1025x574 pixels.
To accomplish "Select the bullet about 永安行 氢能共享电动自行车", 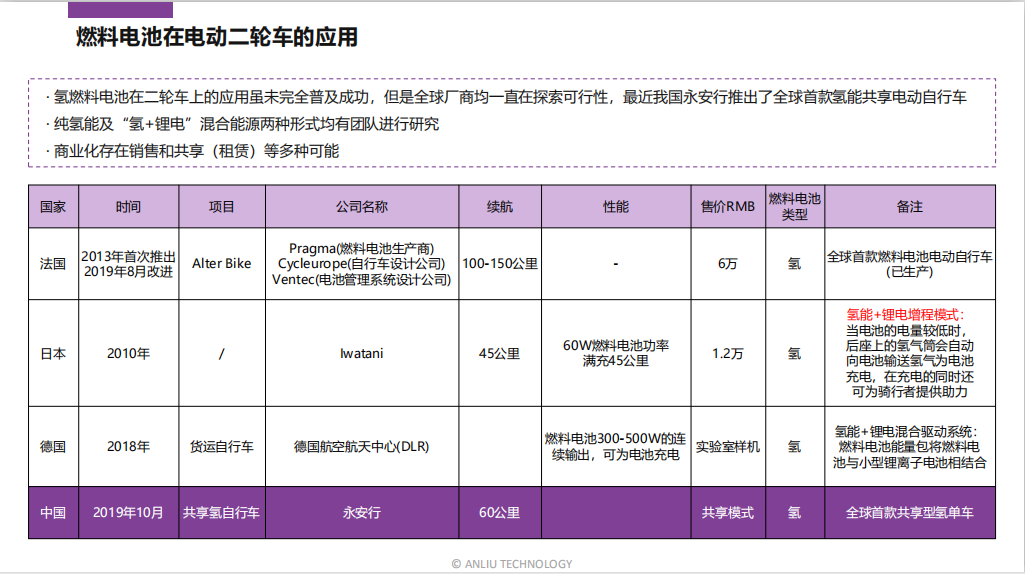I will tap(506, 97).
